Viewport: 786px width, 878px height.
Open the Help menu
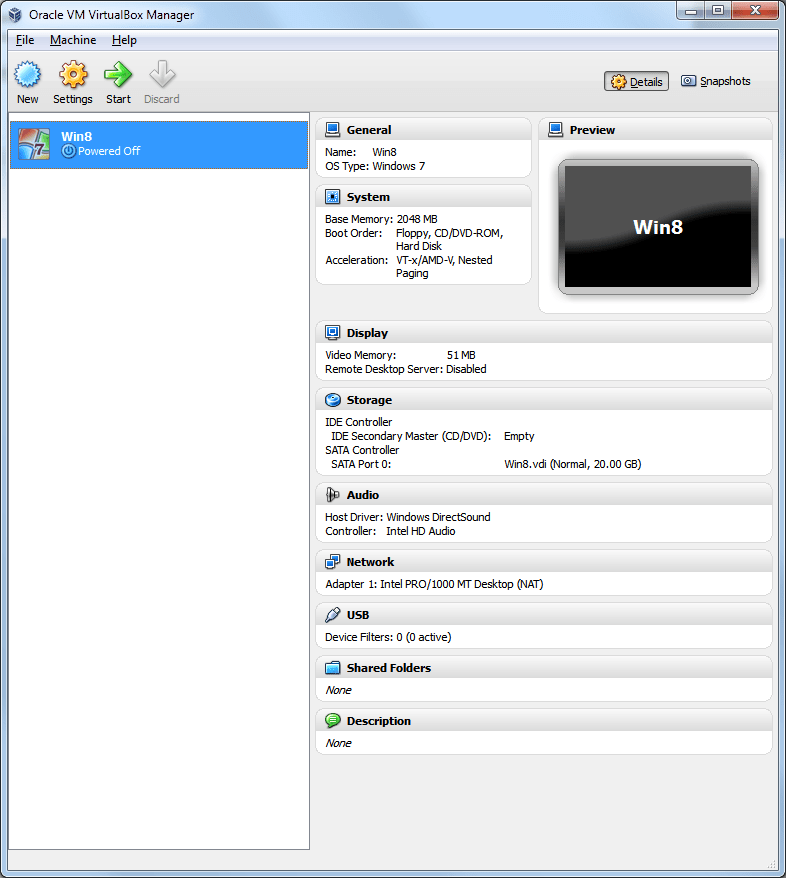tap(124, 40)
